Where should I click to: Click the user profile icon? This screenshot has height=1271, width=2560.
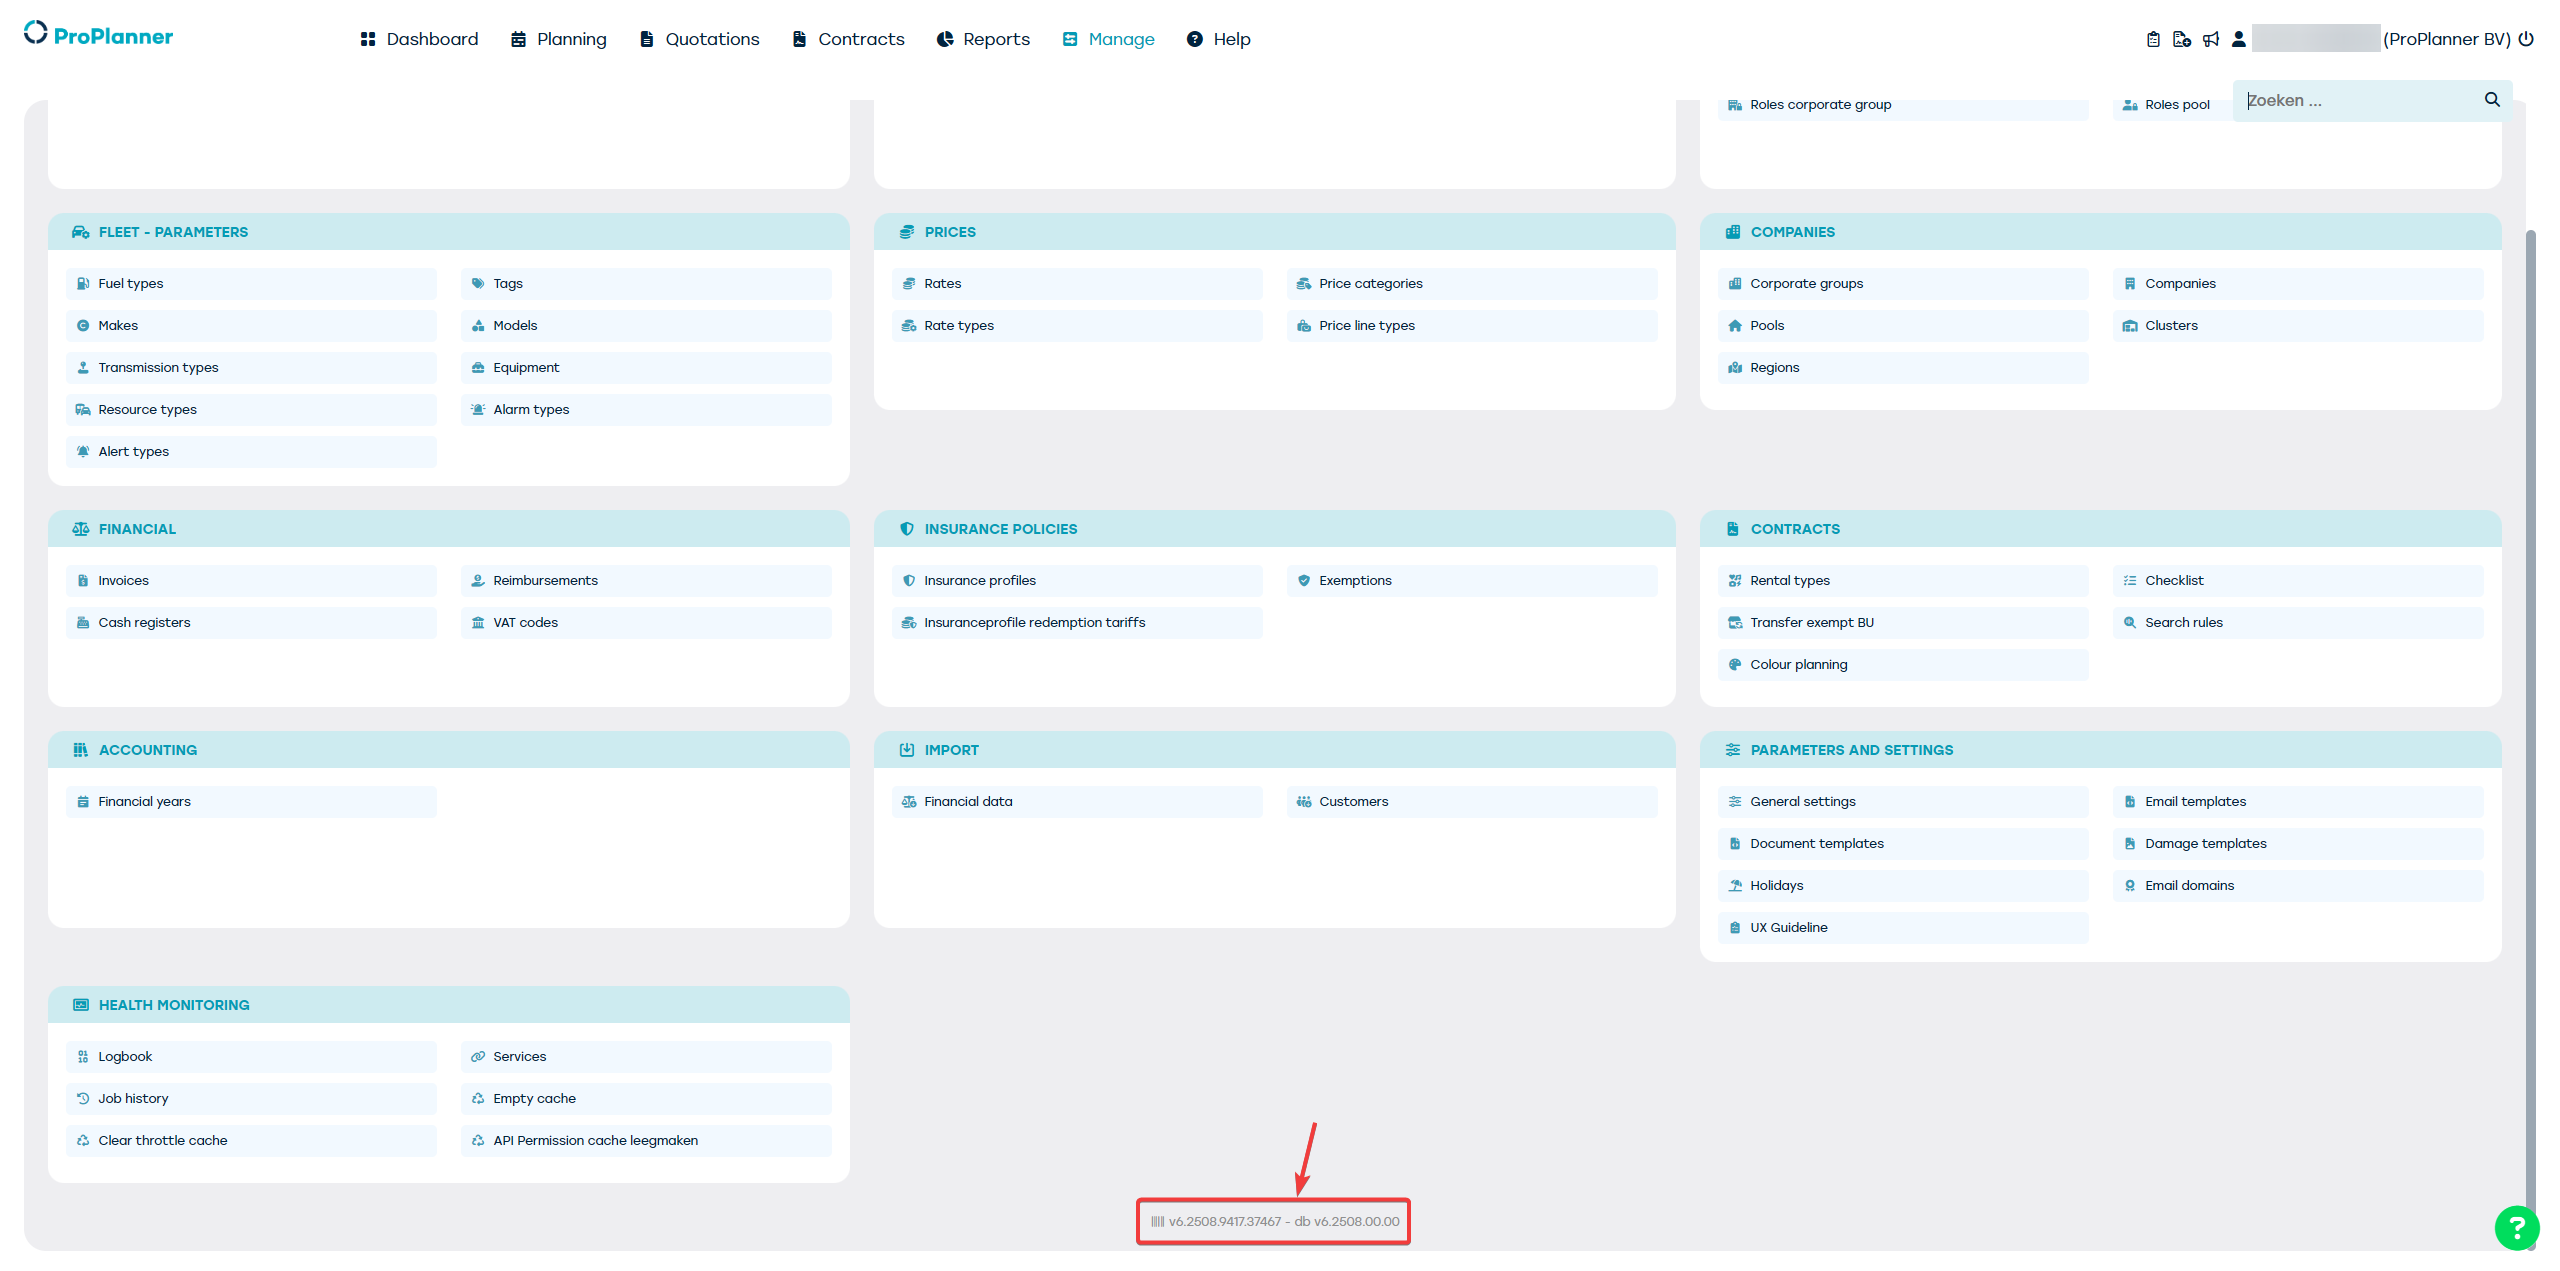(x=2239, y=39)
